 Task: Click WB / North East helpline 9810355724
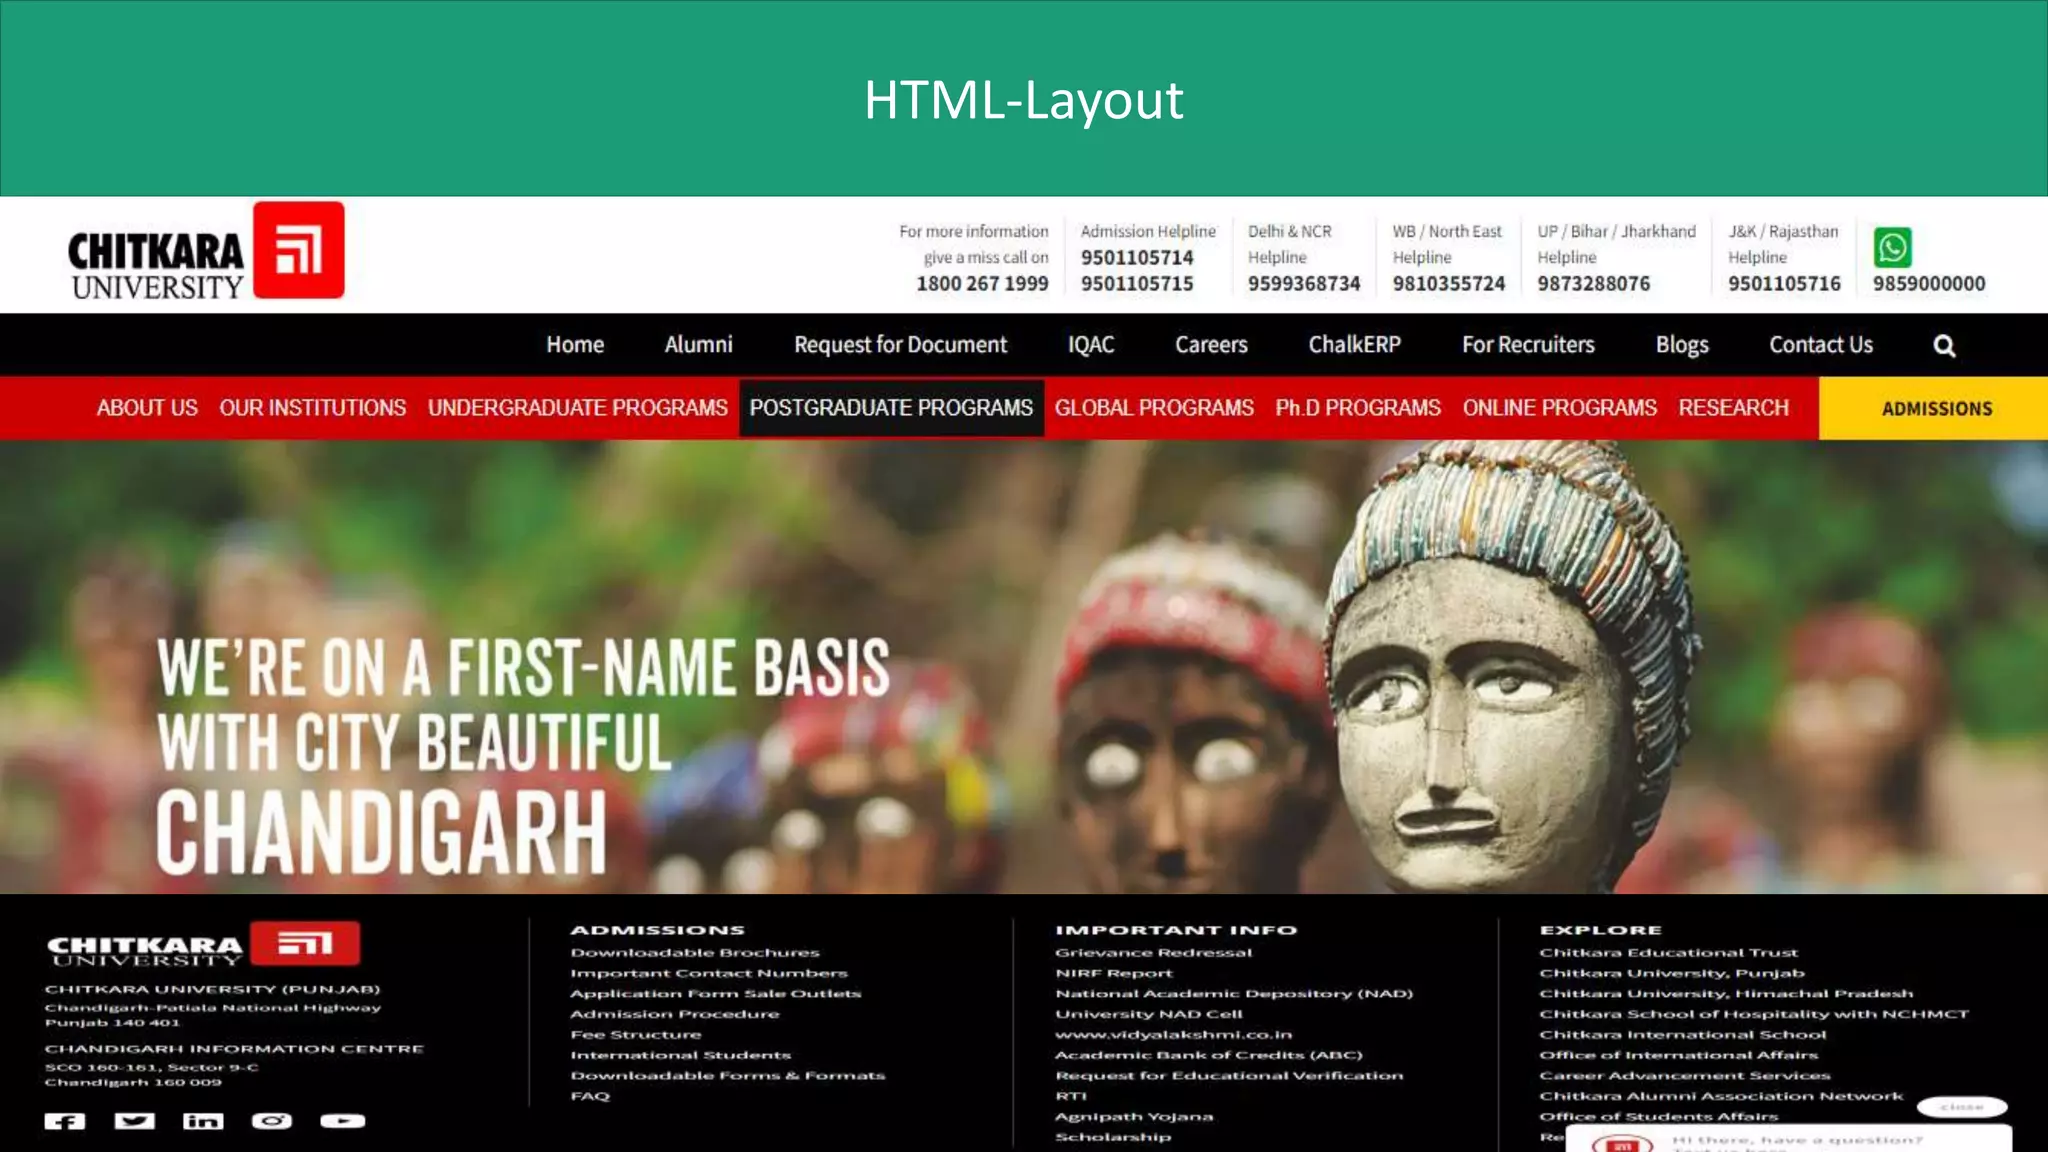pyautogui.click(x=1449, y=284)
